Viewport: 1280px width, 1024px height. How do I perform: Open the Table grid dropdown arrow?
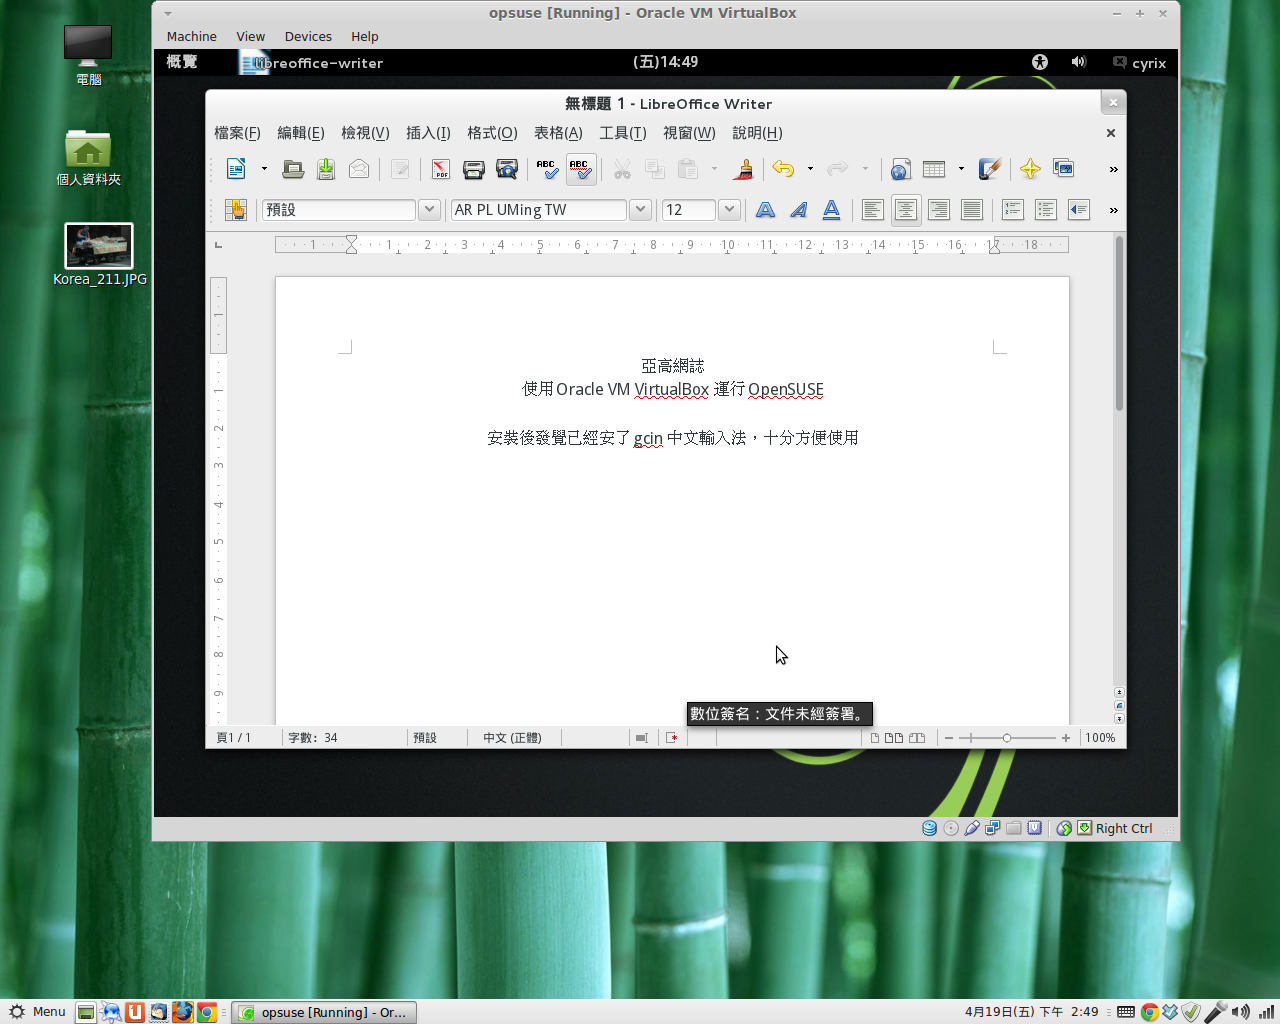click(x=961, y=169)
